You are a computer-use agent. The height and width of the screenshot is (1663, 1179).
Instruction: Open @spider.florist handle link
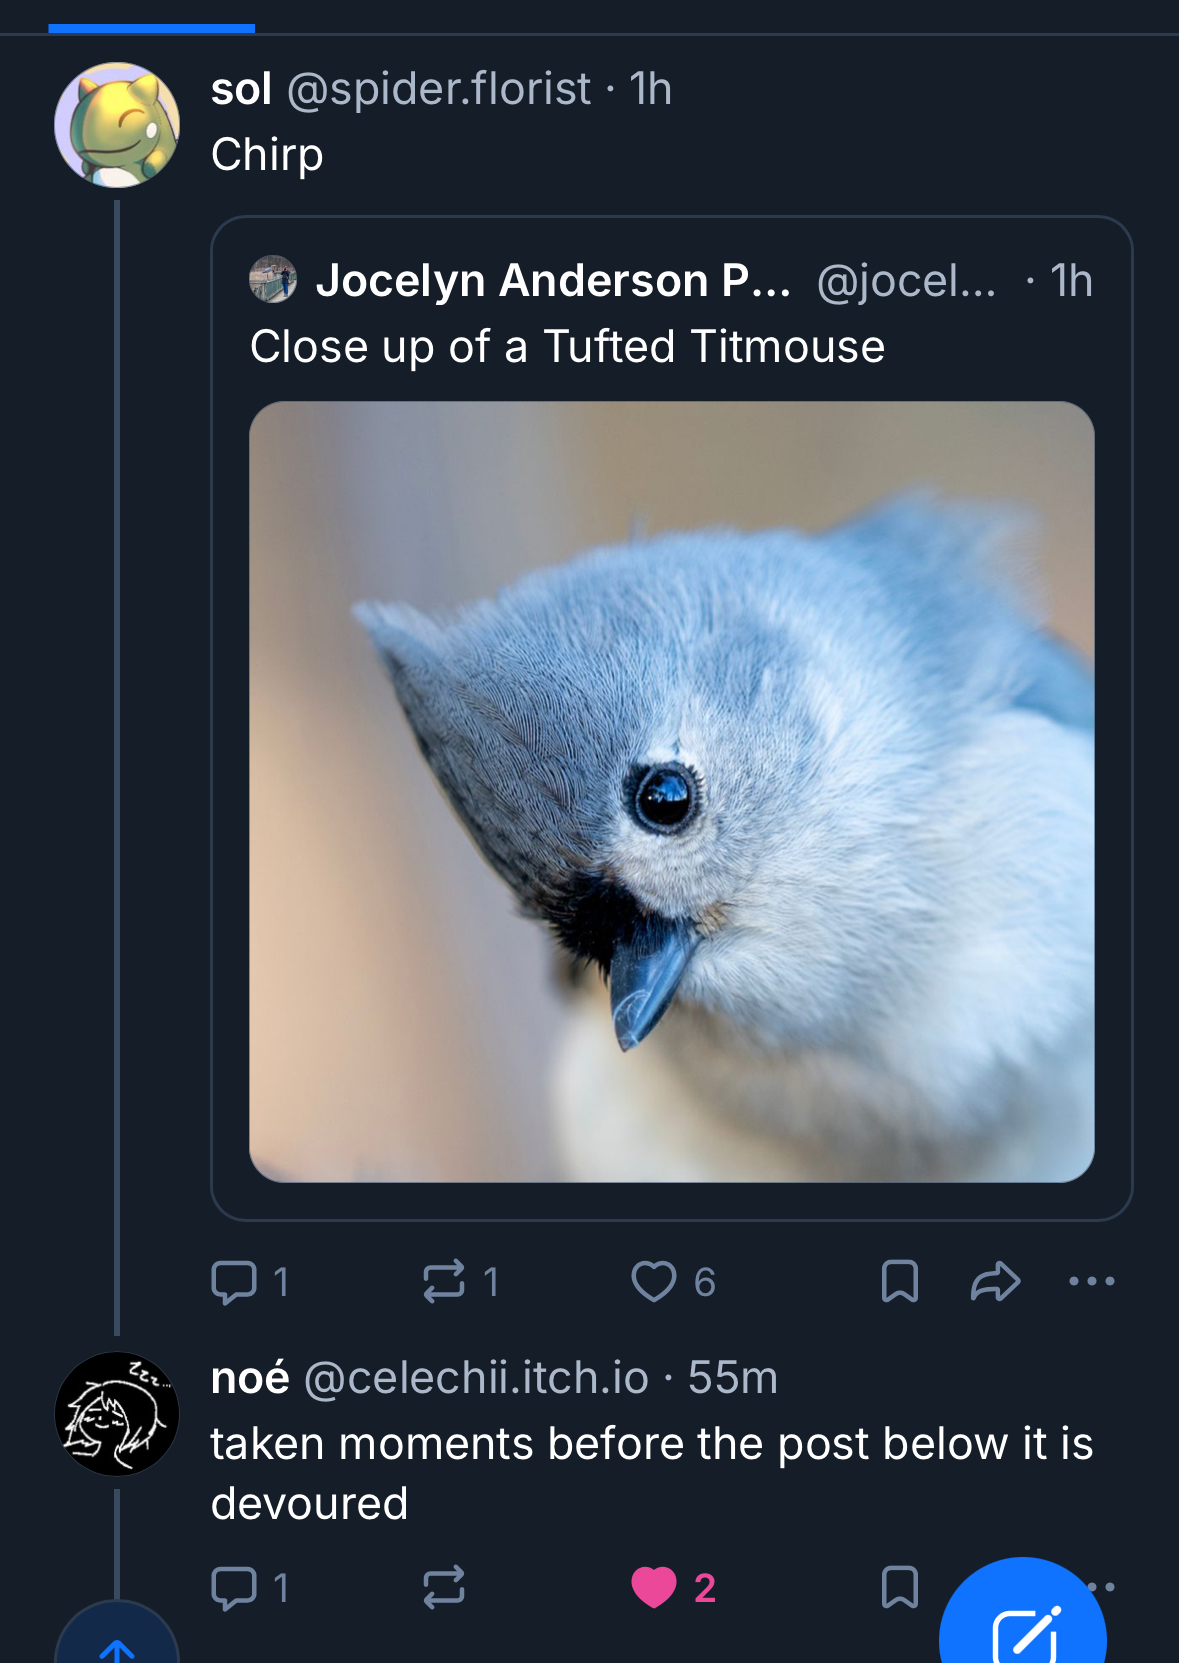click(438, 89)
